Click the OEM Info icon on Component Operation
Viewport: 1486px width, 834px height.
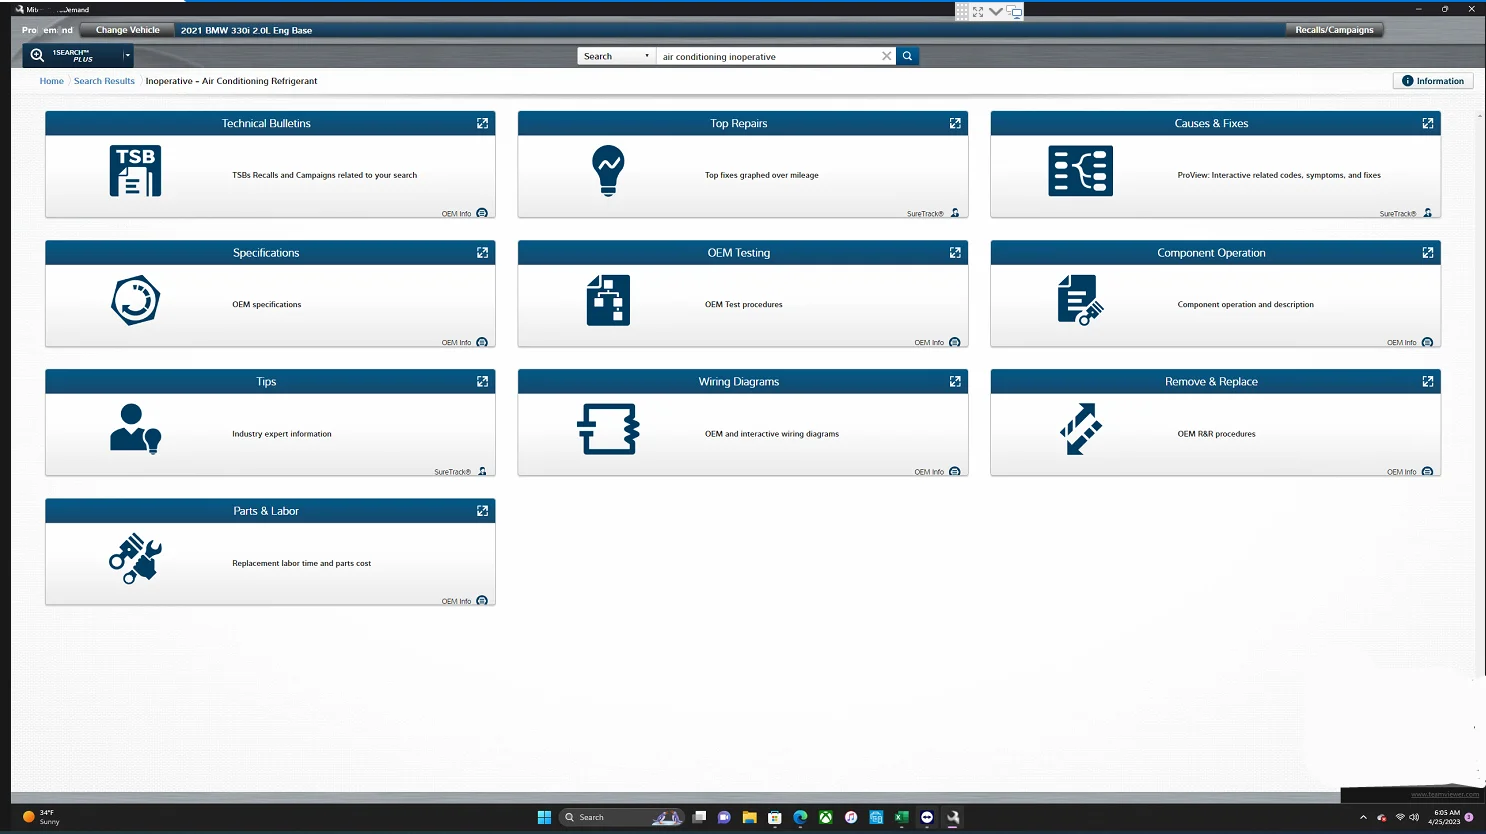coord(1428,342)
